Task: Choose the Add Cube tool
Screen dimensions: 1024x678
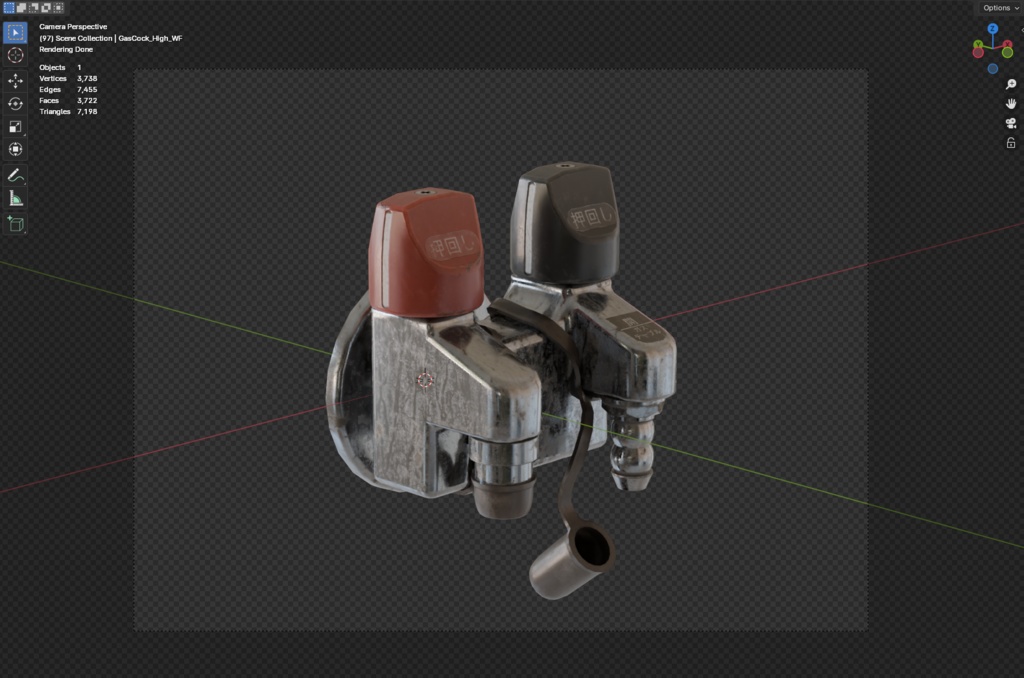Action: (x=16, y=224)
